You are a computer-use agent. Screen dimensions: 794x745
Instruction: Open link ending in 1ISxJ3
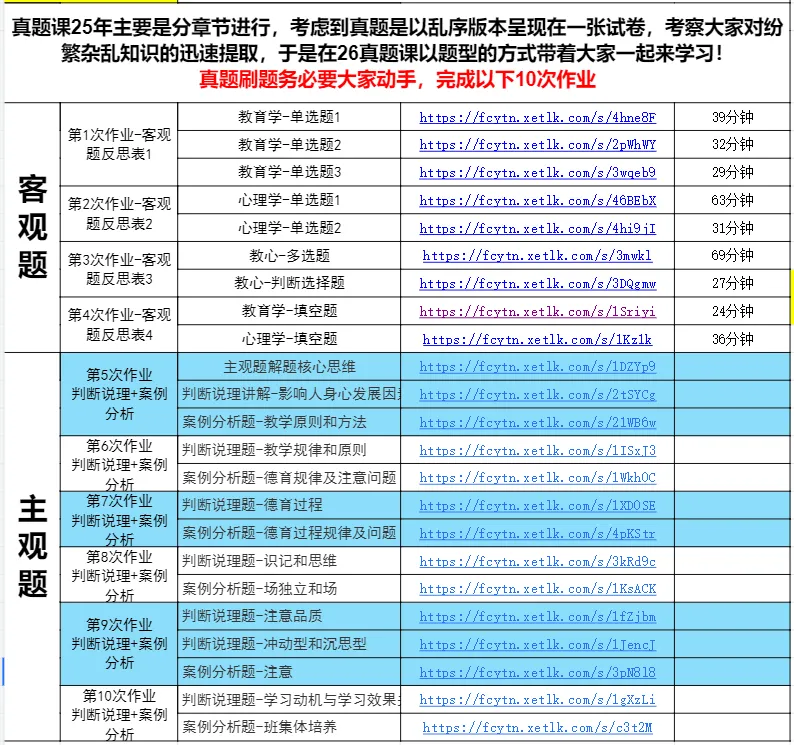[x=537, y=450]
